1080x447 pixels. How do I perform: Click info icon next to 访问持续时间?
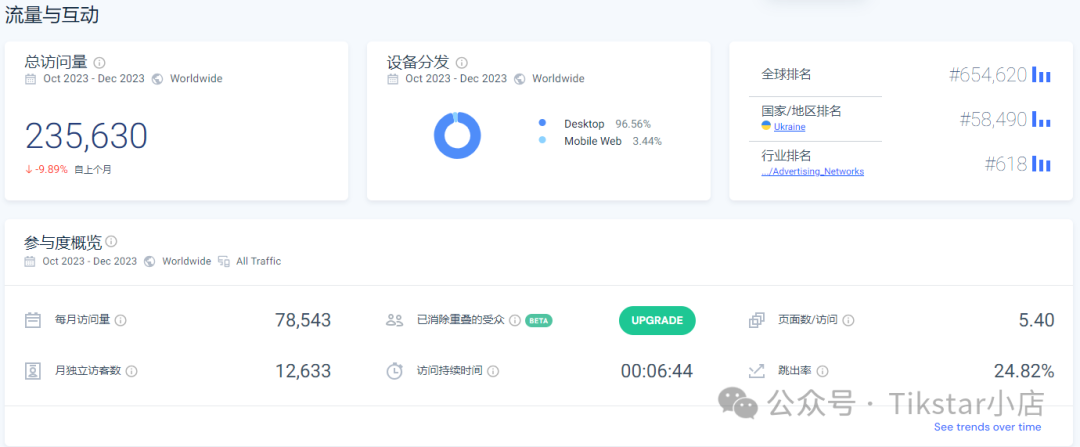click(x=493, y=371)
